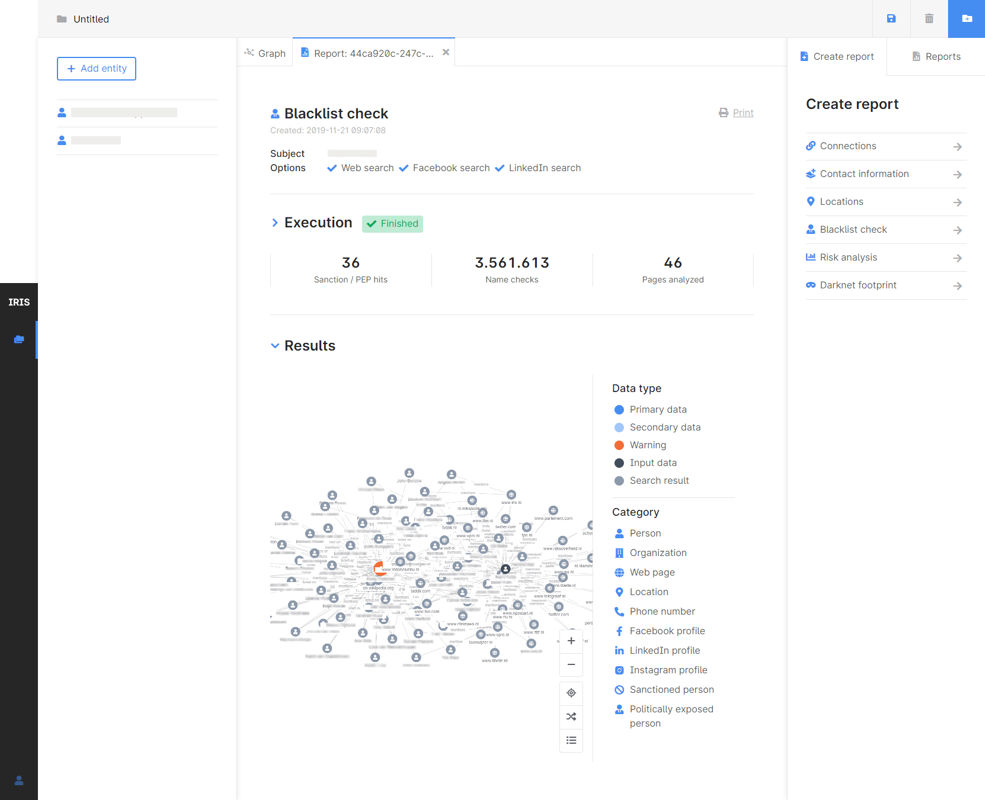Toggle LinkedIn search option checkmark
The image size is (985, 800).
point(499,168)
